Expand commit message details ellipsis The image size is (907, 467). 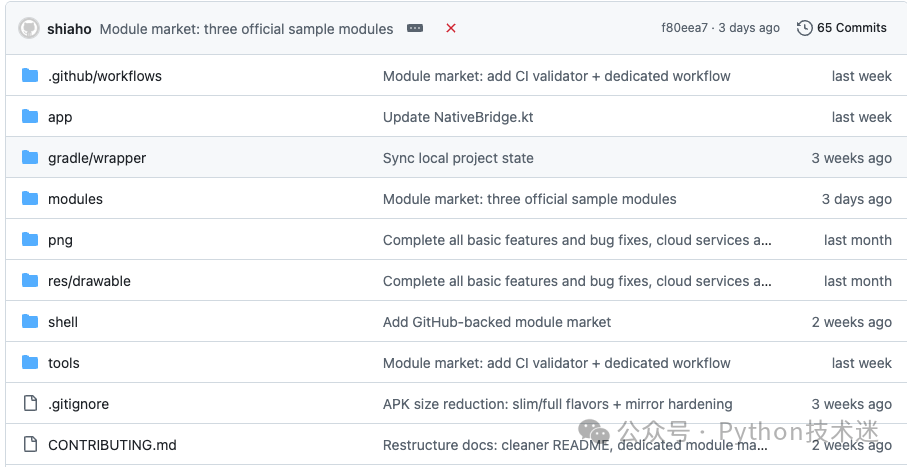click(x=415, y=28)
